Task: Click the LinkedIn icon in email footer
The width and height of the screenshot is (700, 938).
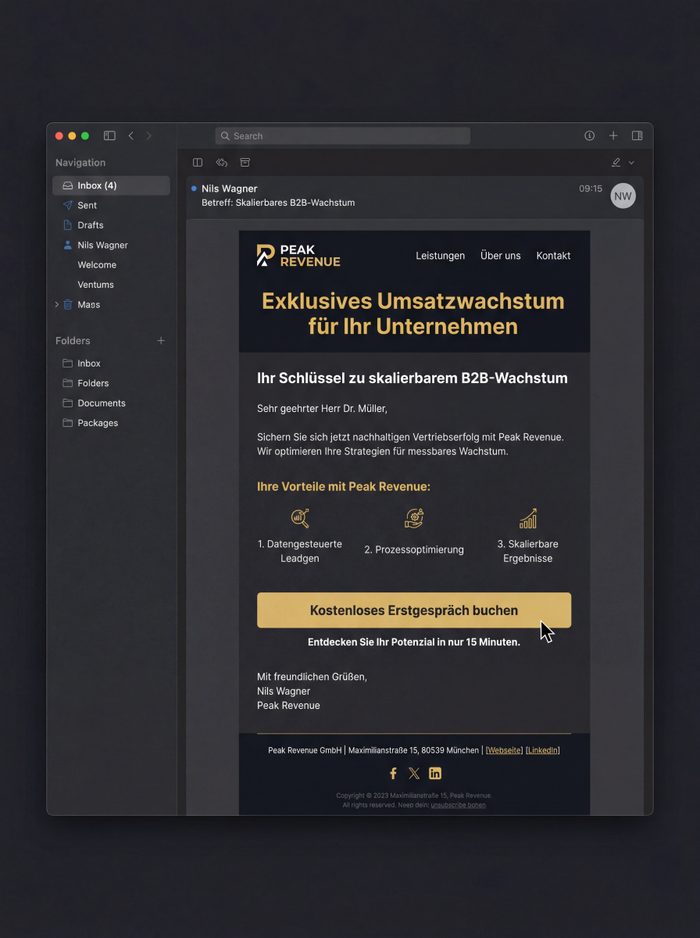Action: click(x=435, y=773)
